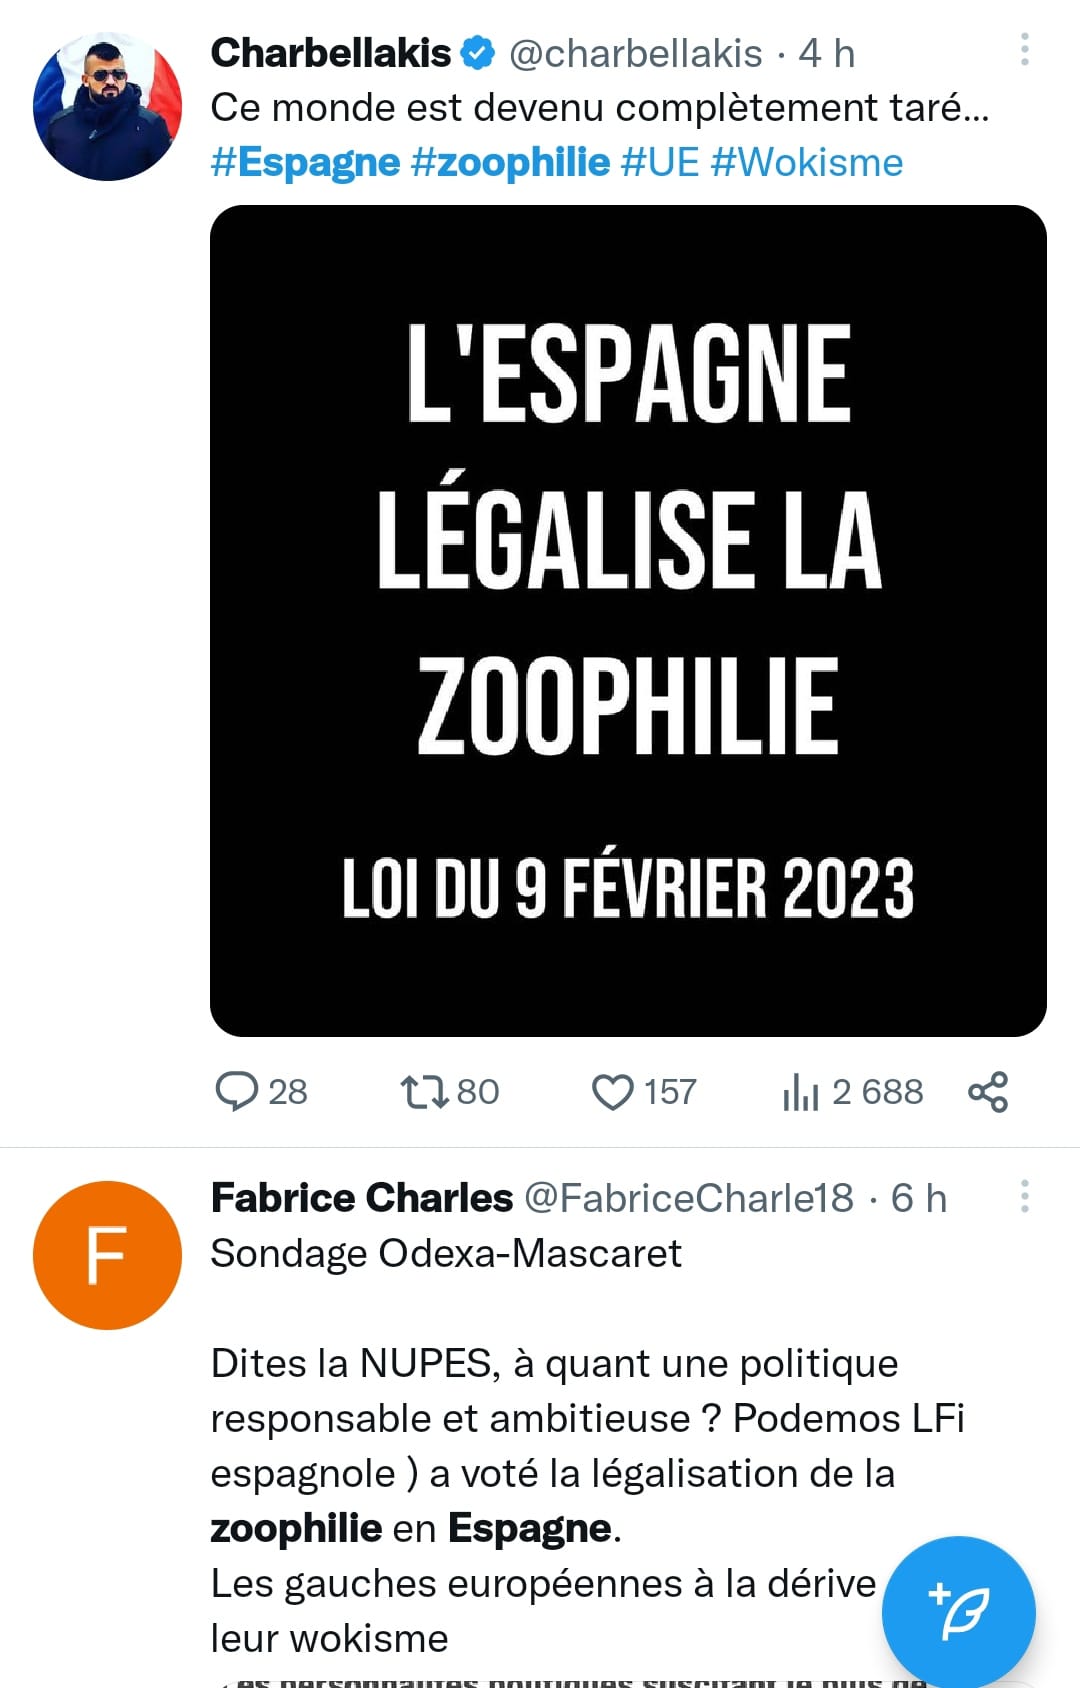Screen dimensions: 1080x1688
Task: Open the #Espagne hashtag
Action: tap(305, 162)
